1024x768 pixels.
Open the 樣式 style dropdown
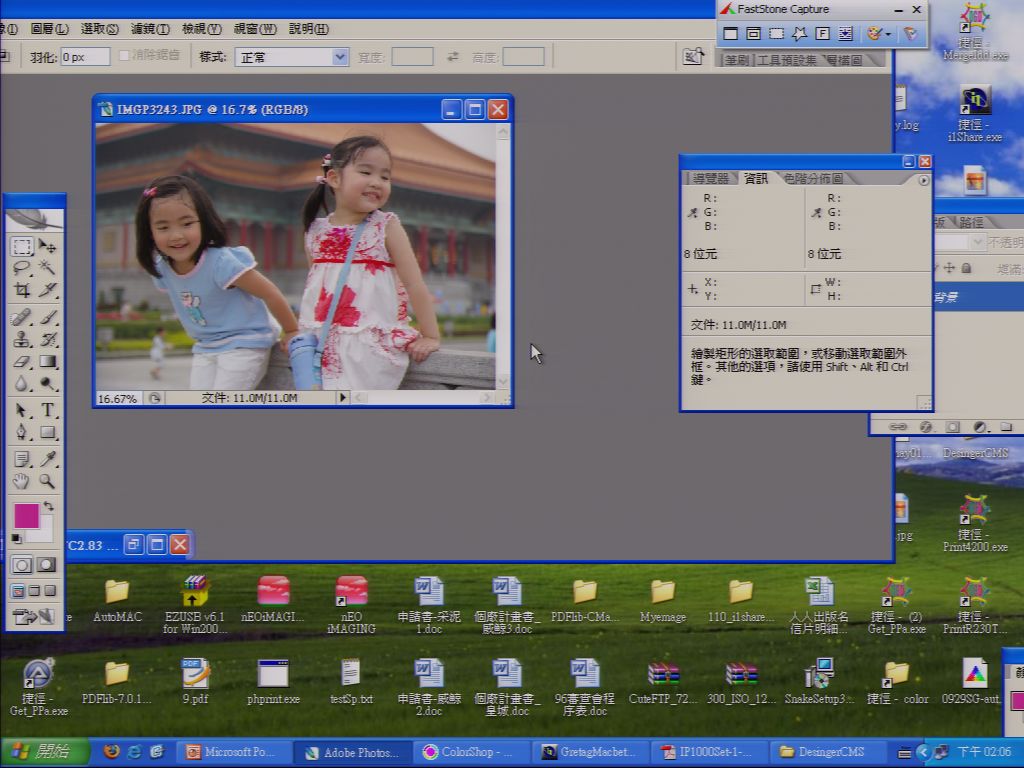point(291,57)
